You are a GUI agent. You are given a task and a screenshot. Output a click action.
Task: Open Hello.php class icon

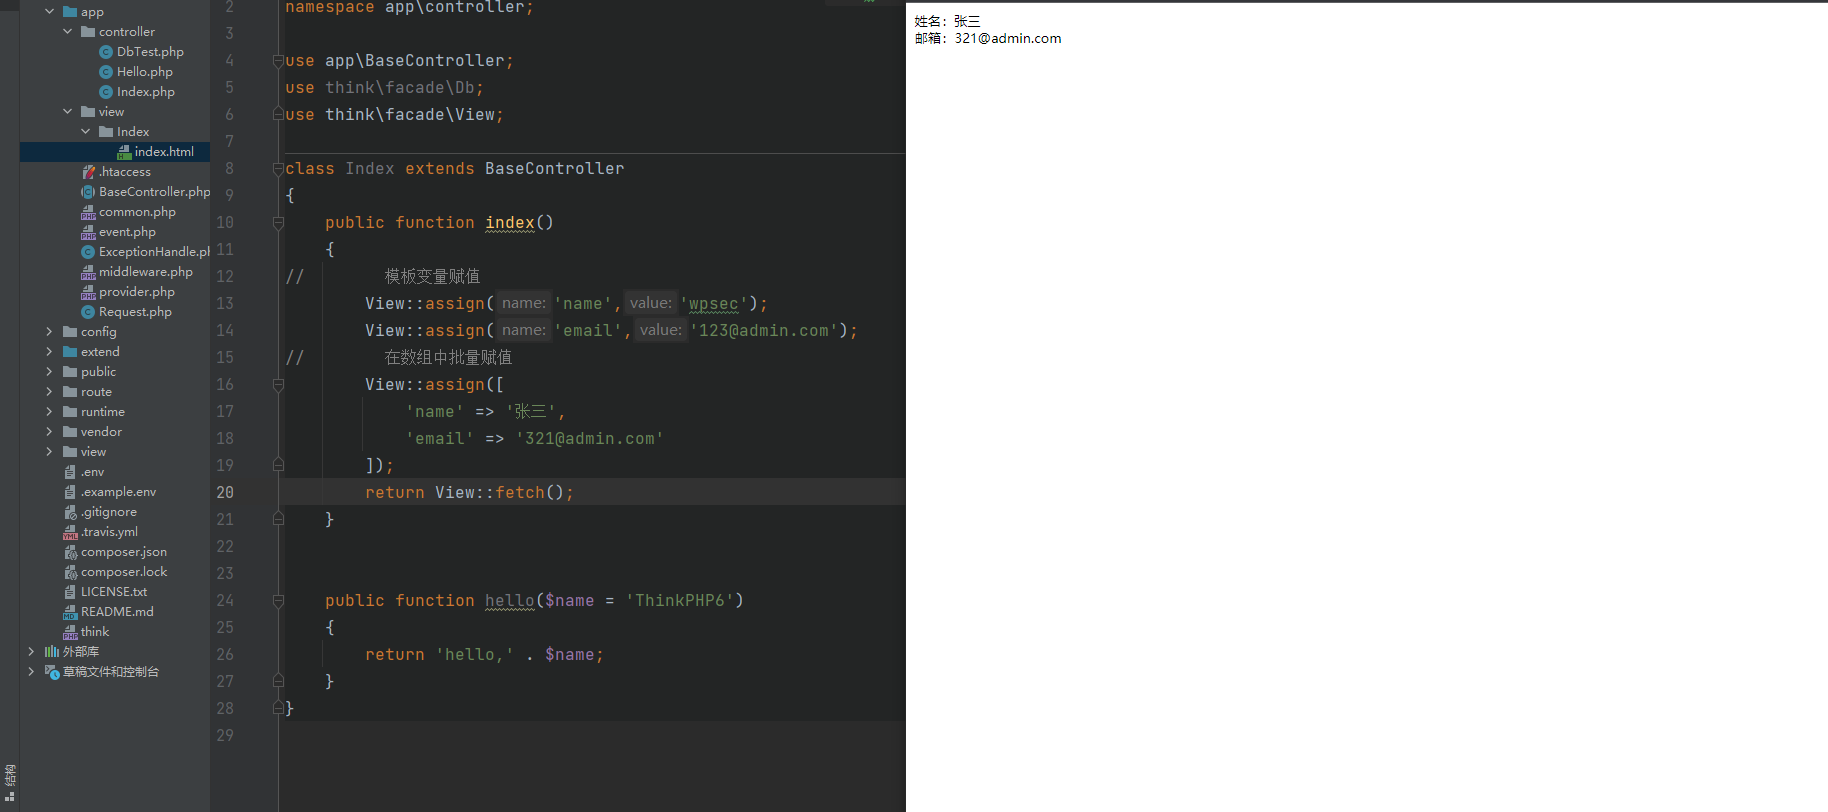(x=106, y=72)
